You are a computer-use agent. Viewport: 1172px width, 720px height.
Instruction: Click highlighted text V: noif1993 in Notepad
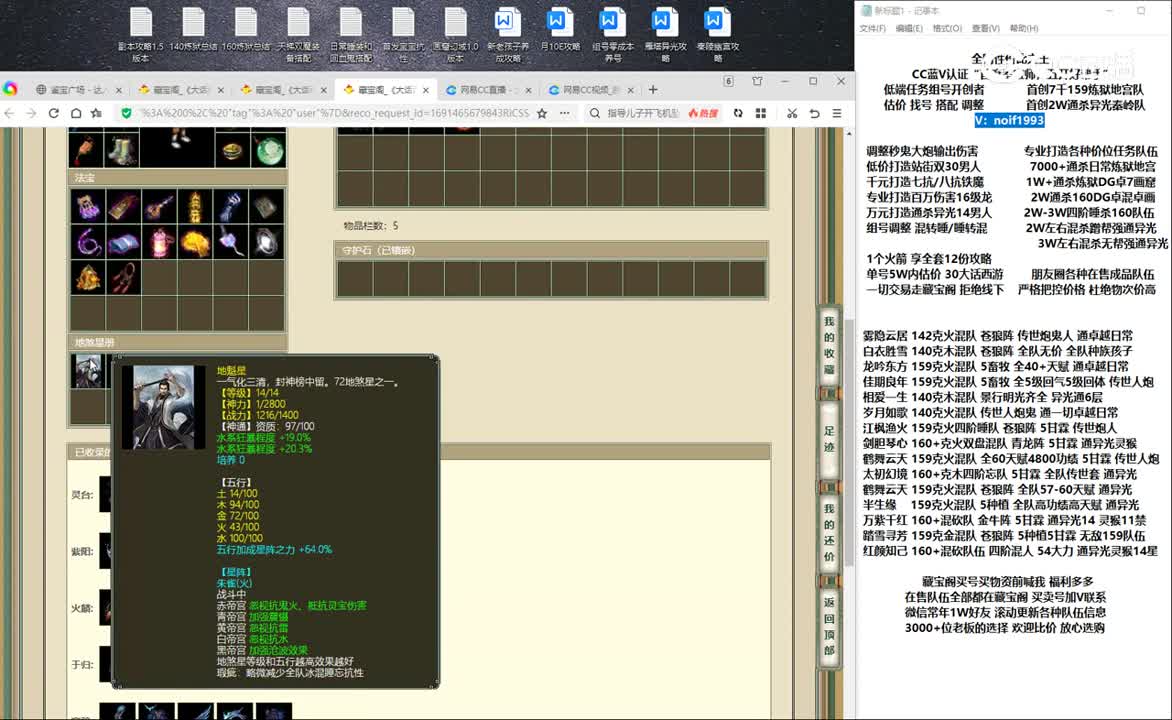1009,120
